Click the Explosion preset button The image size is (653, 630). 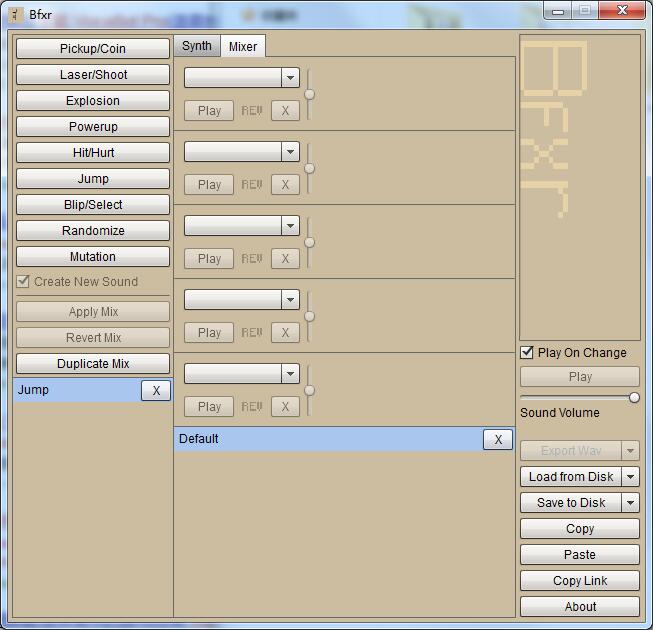[x=93, y=101]
